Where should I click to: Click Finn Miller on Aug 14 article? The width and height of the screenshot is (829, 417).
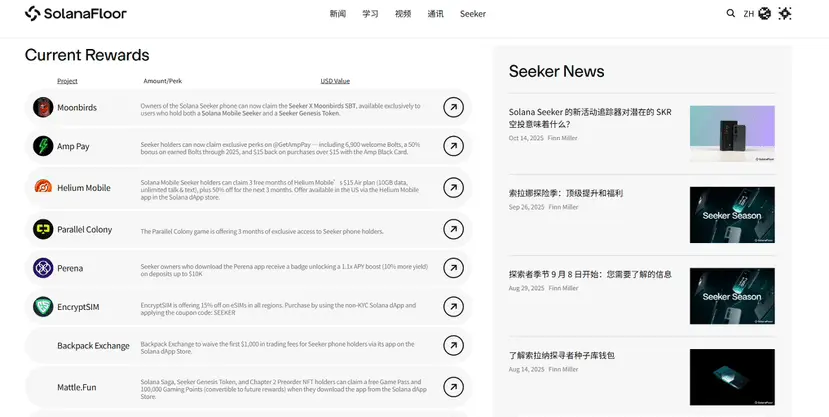(x=564, y=369)
